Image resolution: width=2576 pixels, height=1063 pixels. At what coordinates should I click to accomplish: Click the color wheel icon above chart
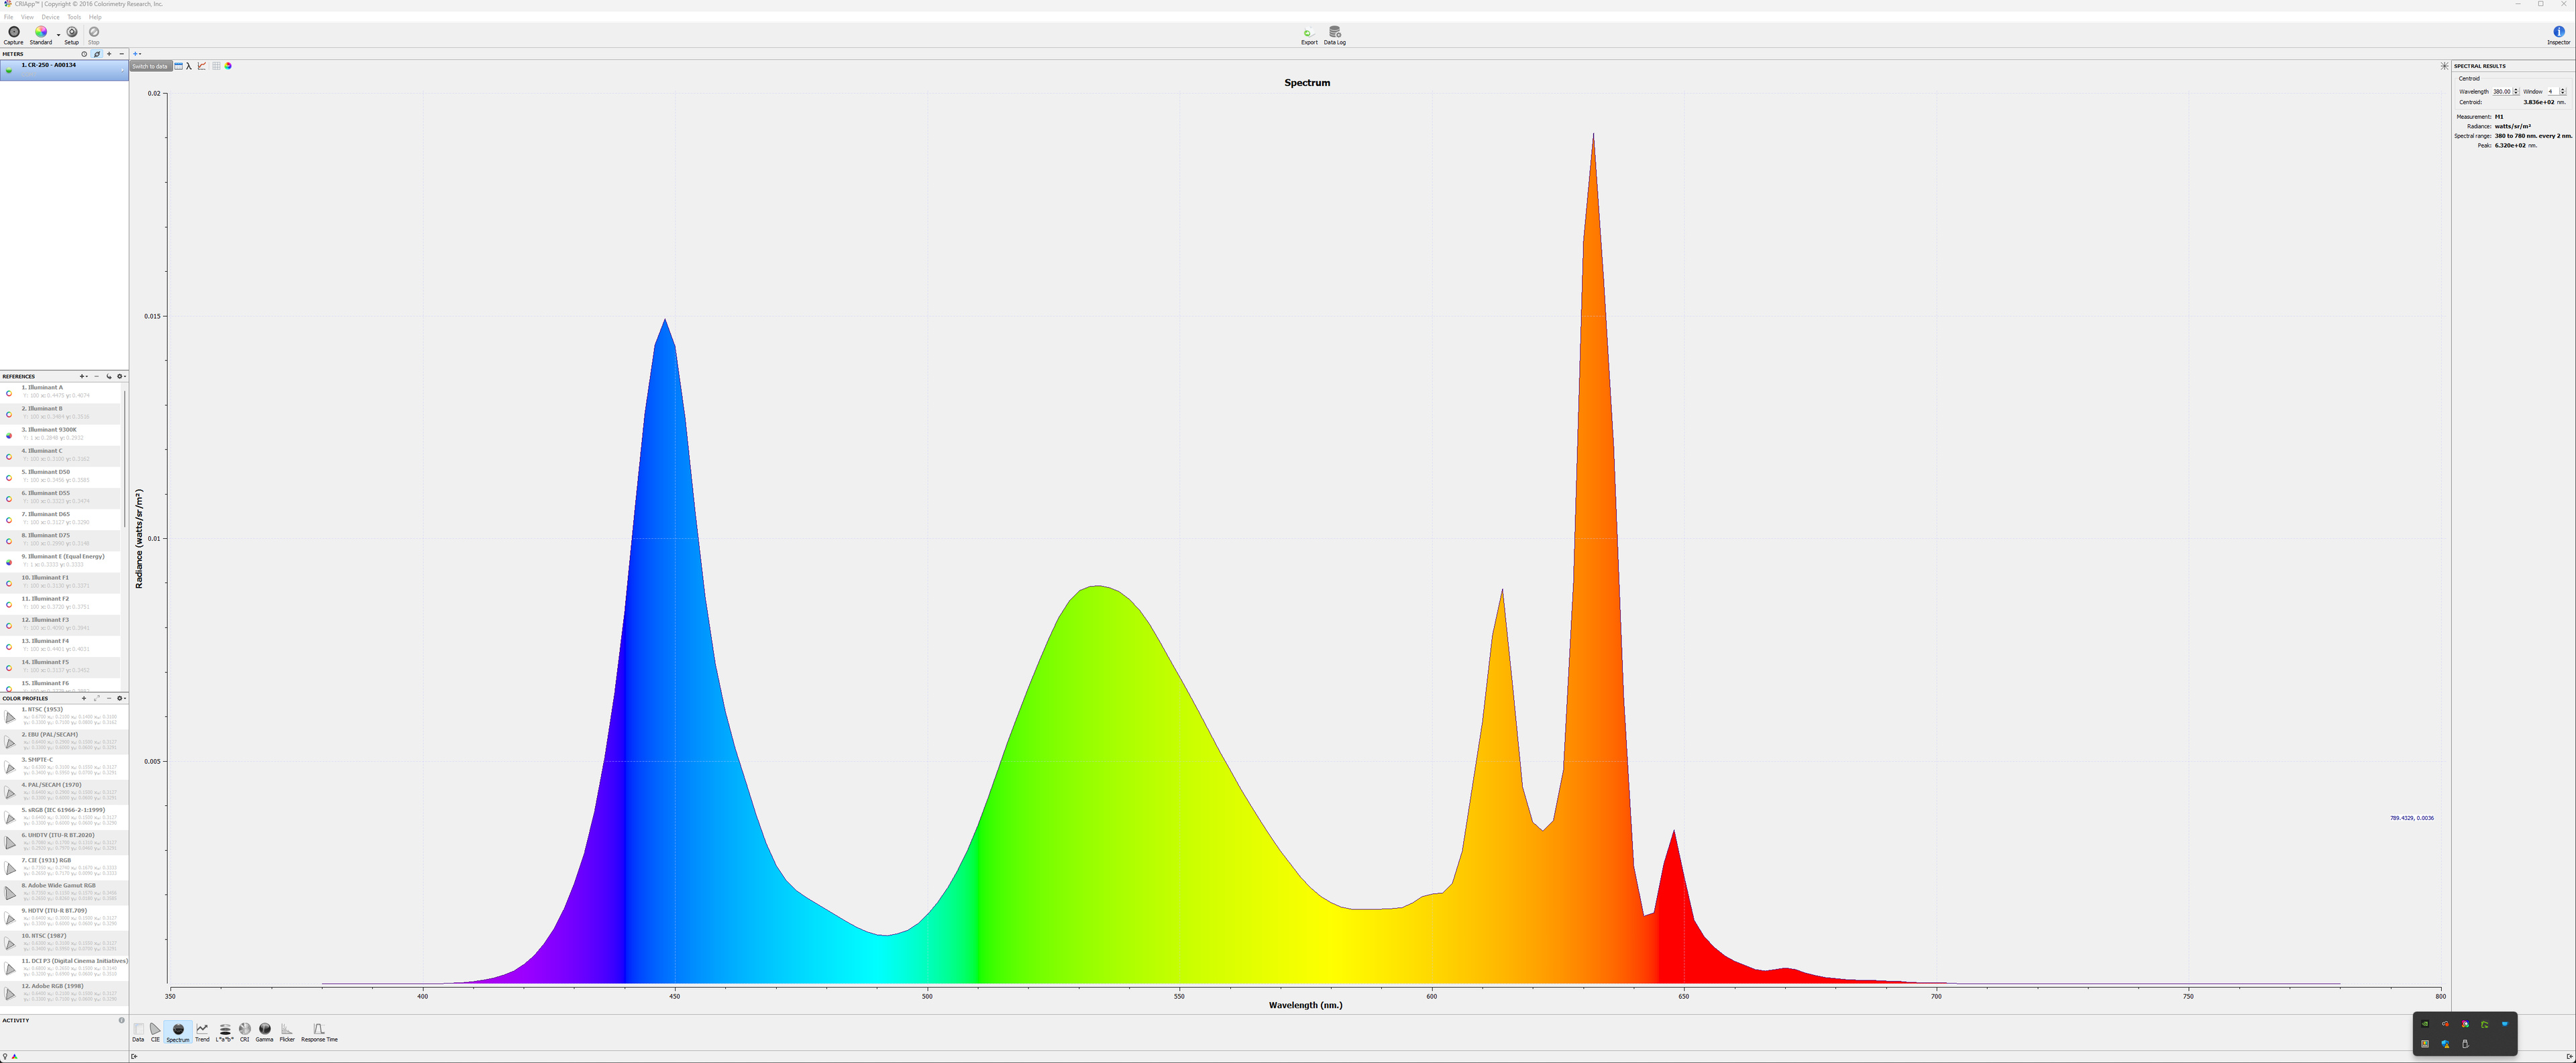point(228,66)
